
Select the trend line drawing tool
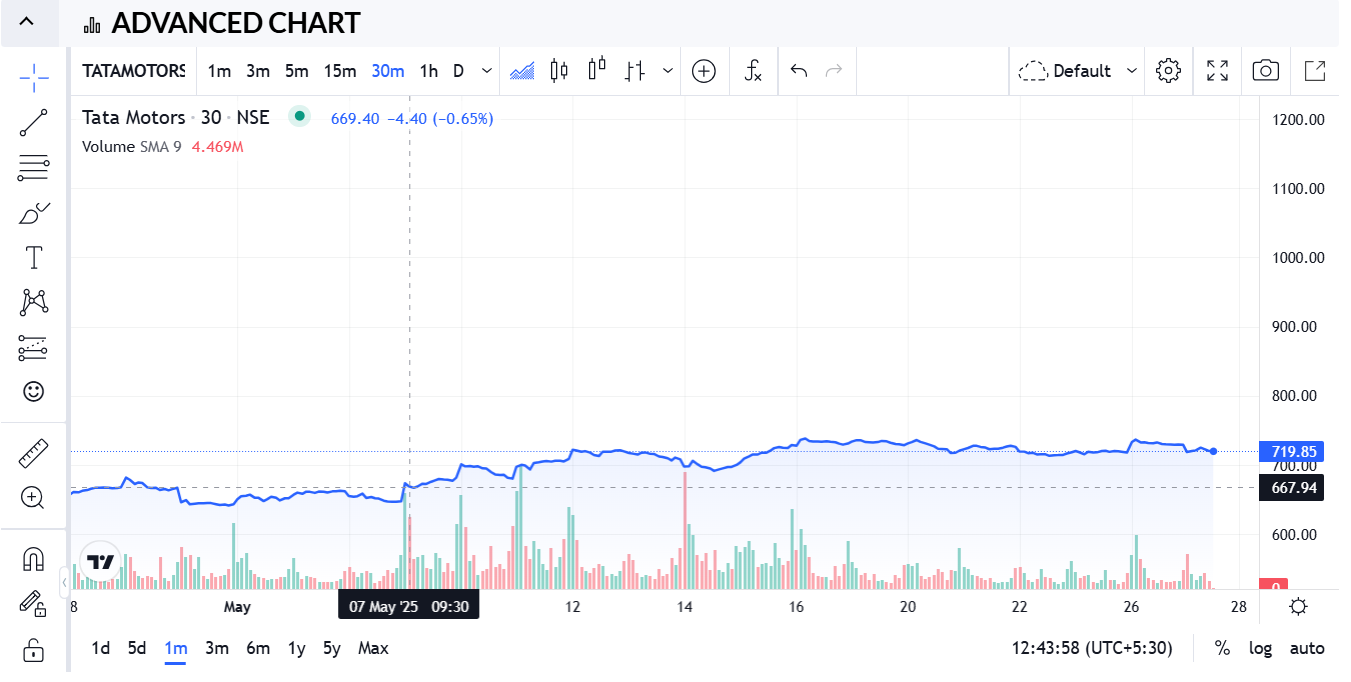33,123
